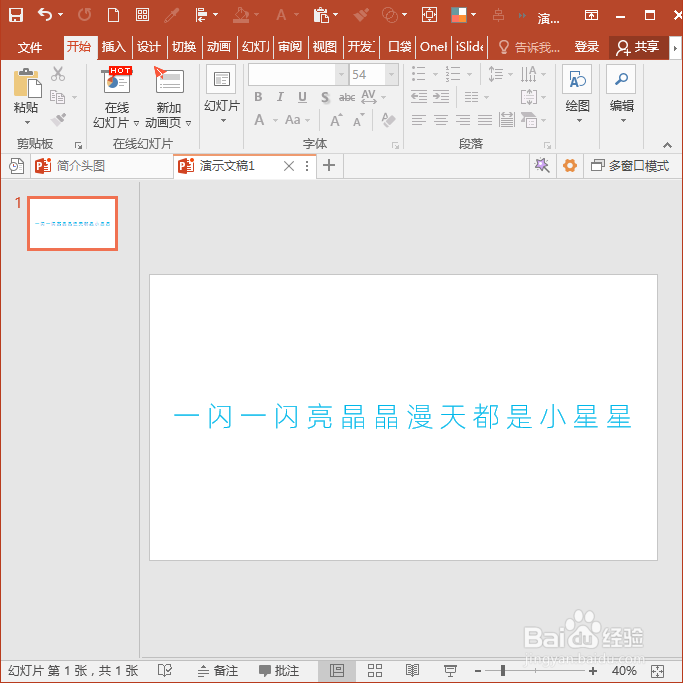The height and width of the screenshot is (683, 683).
Task: Click the font size input field showing 54
Action: pyautogui.click(x=367, y=75)
